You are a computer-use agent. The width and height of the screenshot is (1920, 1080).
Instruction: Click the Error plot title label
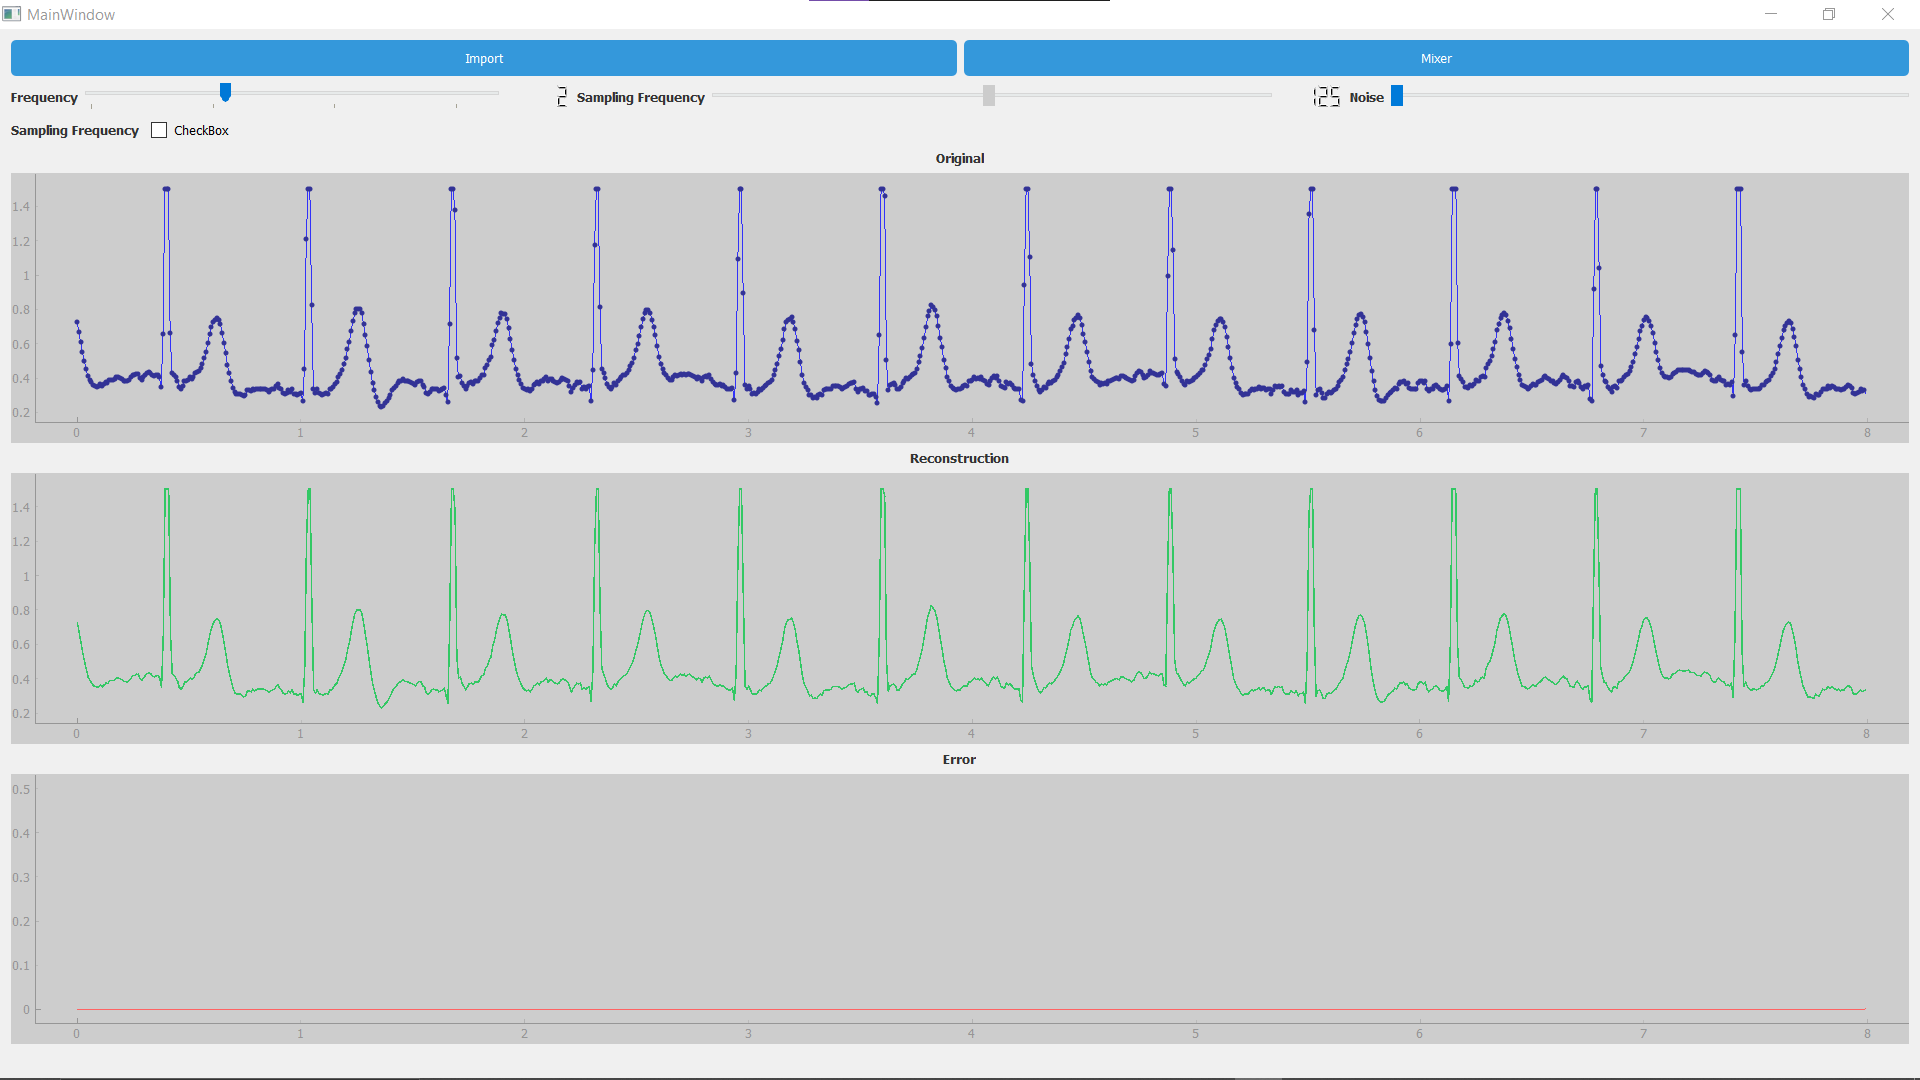958,759
